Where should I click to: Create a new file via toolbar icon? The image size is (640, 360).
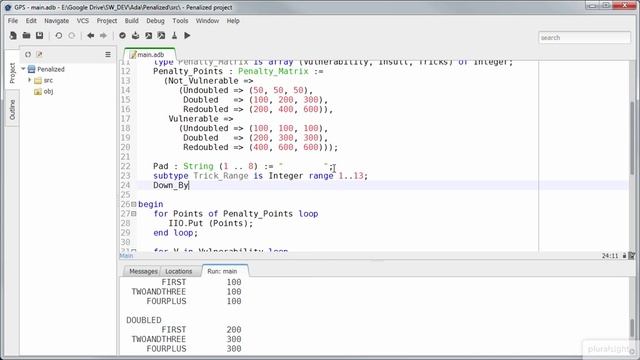click(13, 36)
